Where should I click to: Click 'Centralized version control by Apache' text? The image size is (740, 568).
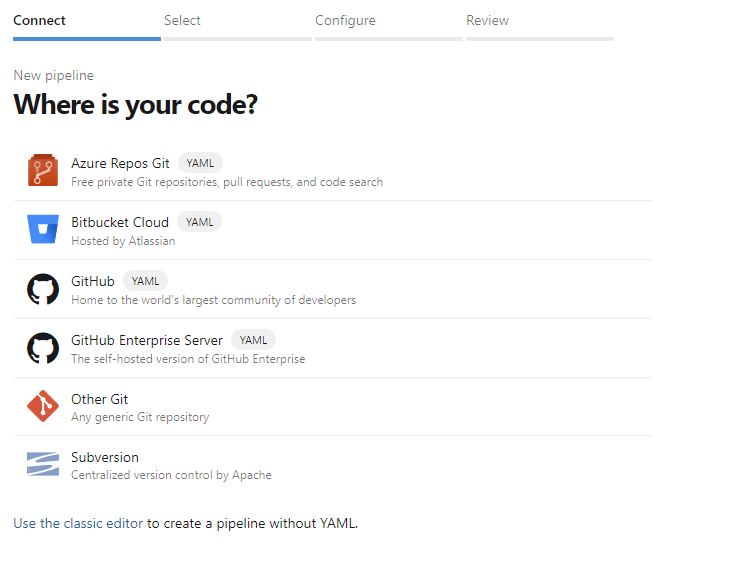tap(171, 475)
